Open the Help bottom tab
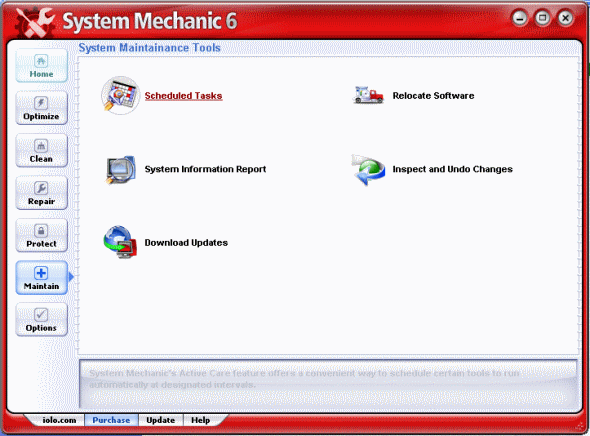This screenshot has width=590, height=436. pos(201,420)
